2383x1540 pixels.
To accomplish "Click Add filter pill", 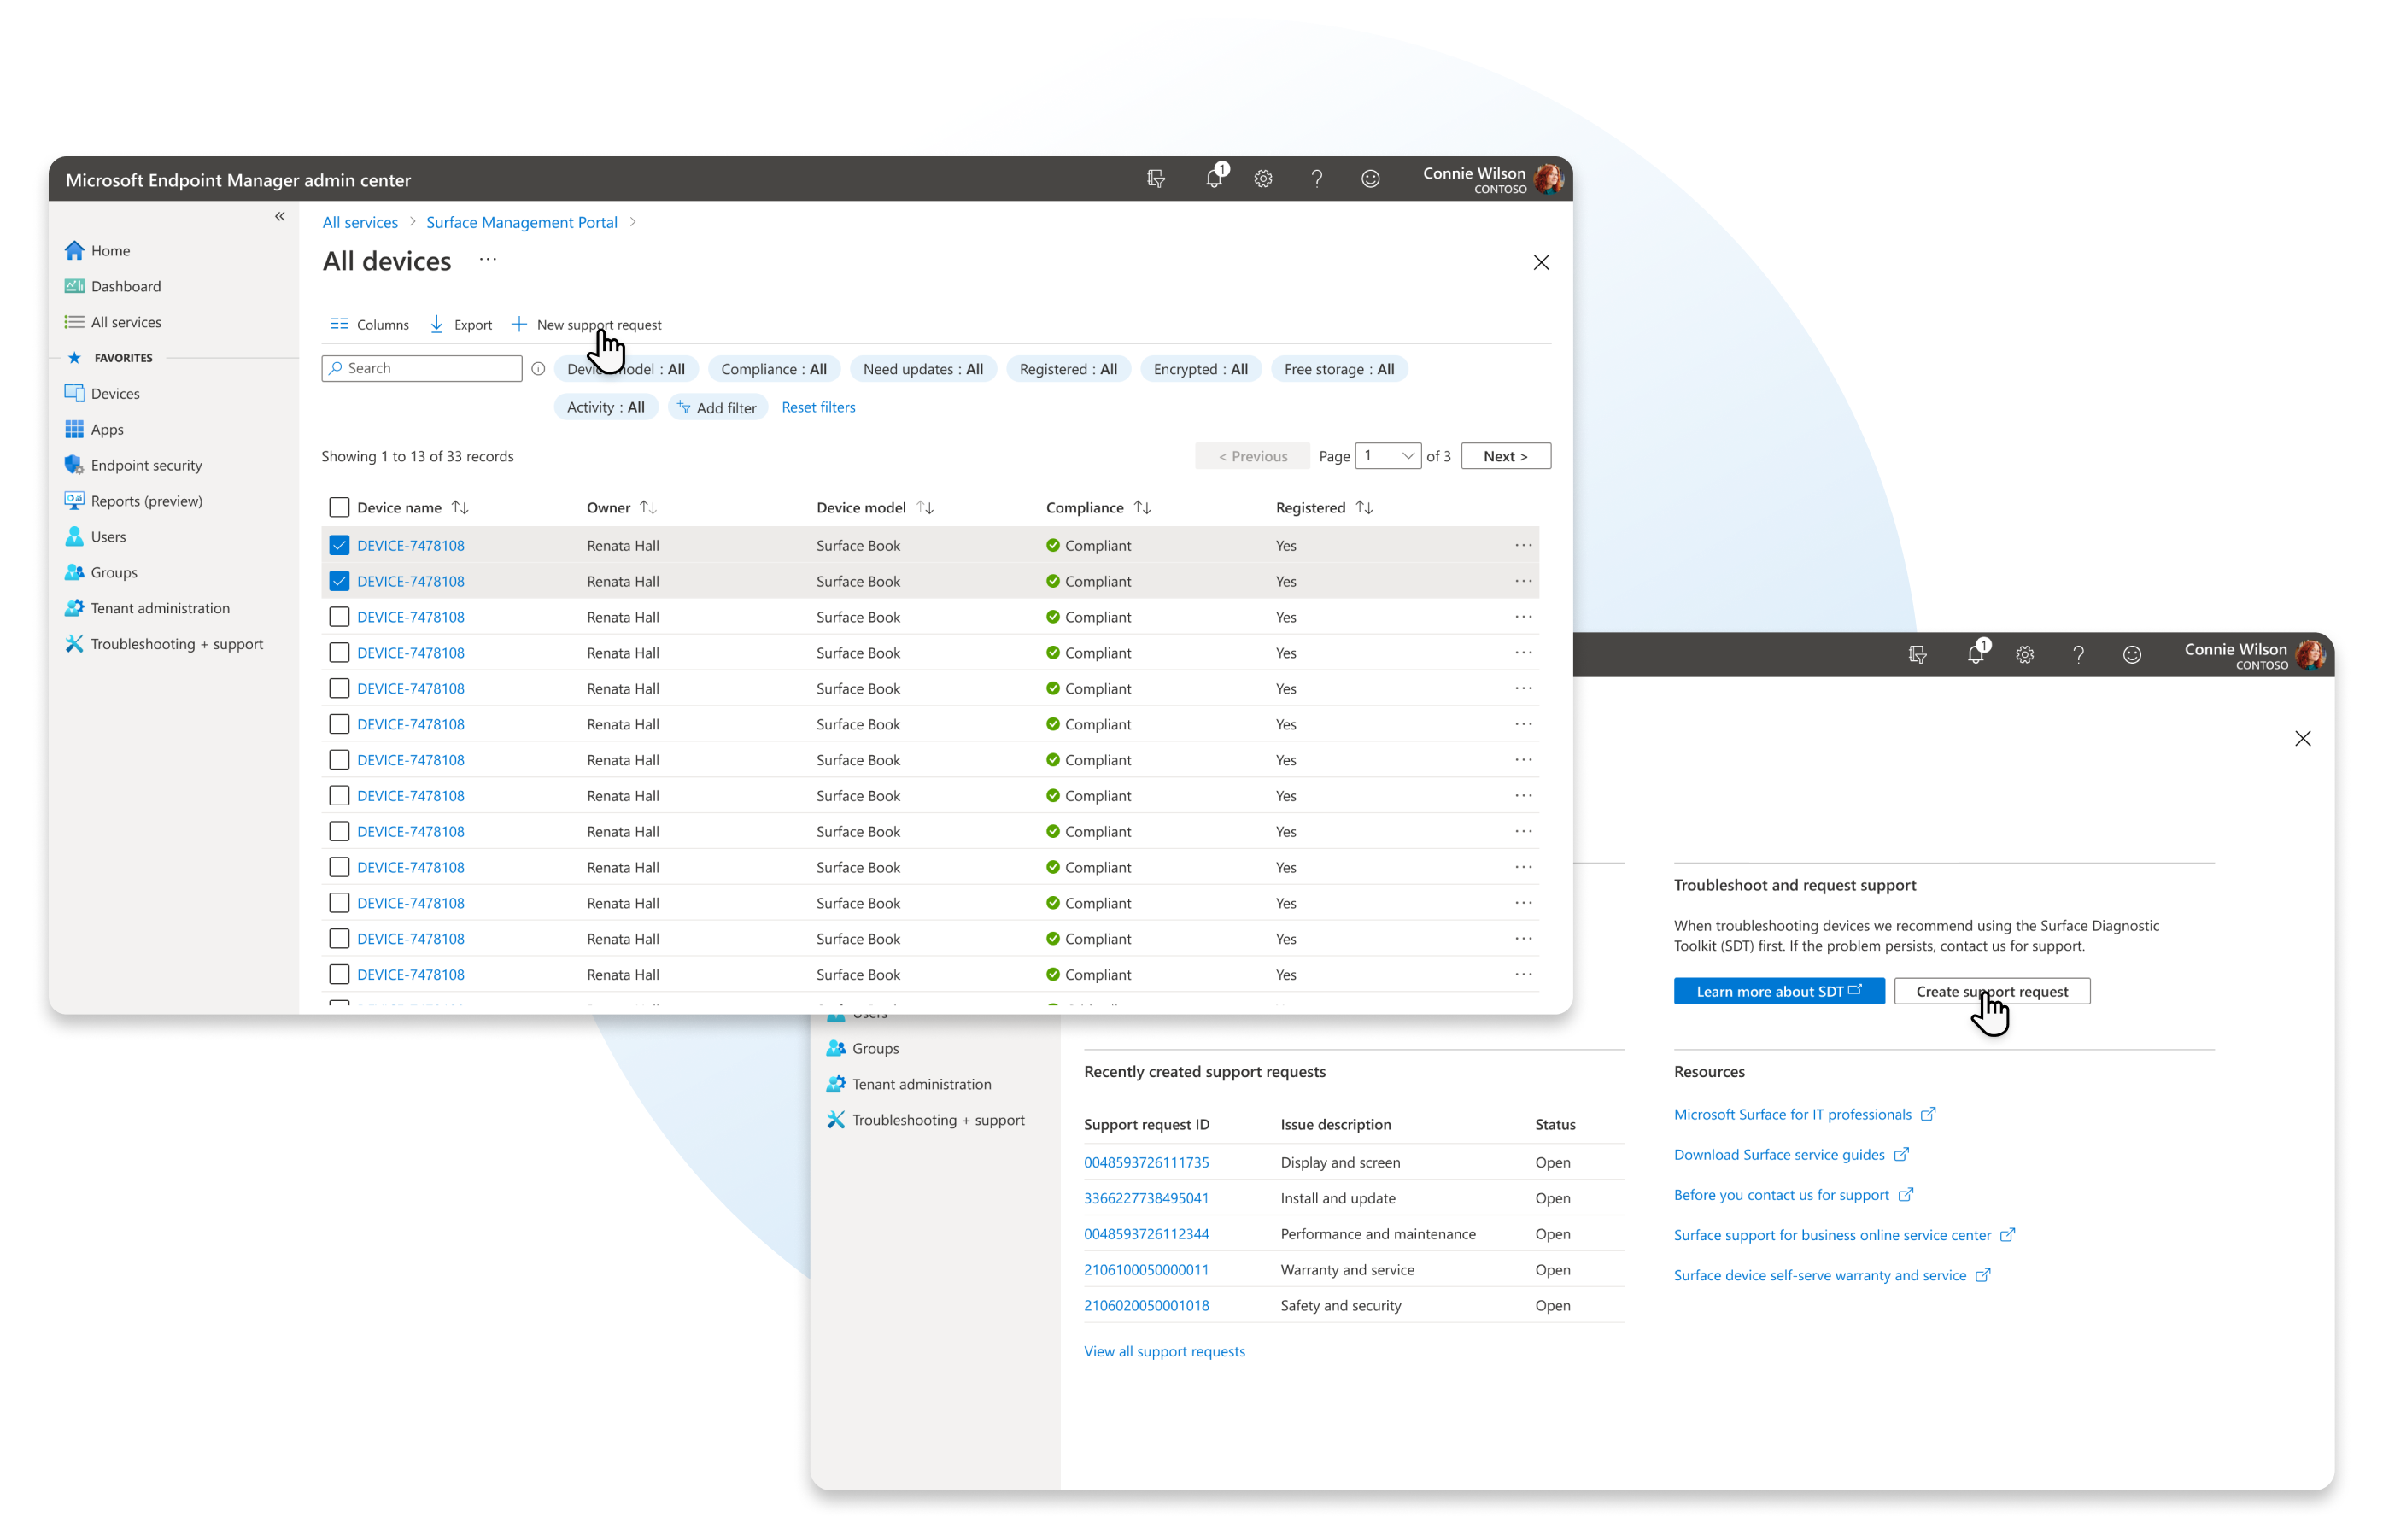I will 717,407.
